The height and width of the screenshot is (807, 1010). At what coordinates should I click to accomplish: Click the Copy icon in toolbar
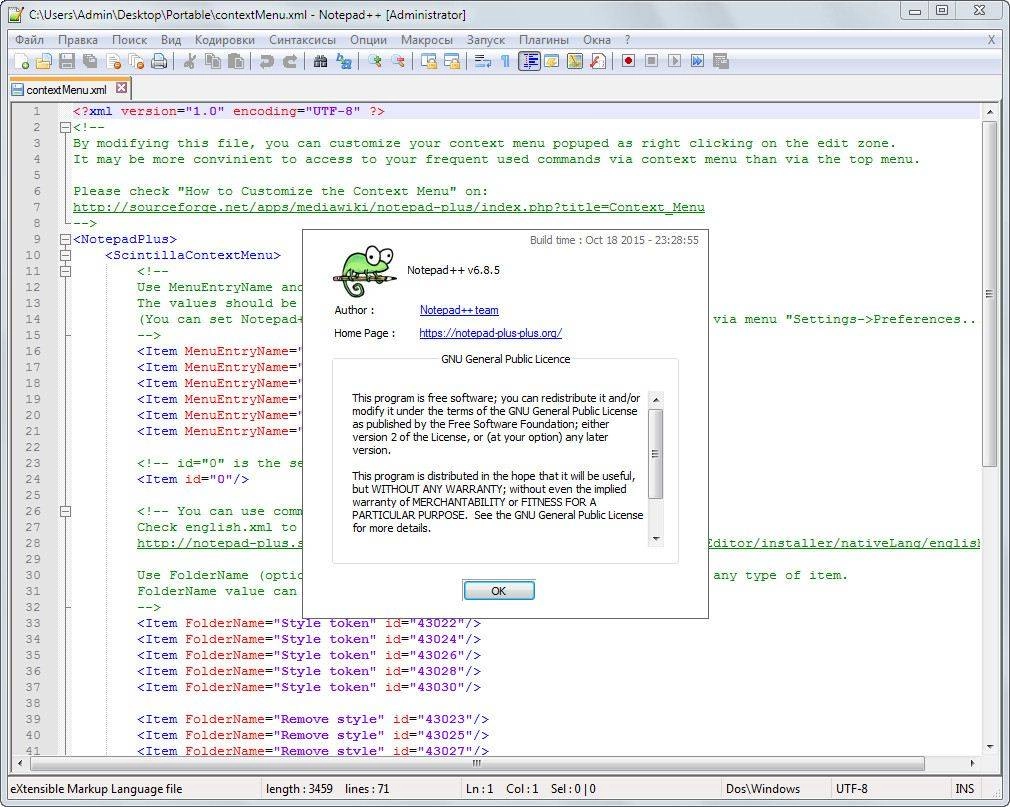pos(213,61)
